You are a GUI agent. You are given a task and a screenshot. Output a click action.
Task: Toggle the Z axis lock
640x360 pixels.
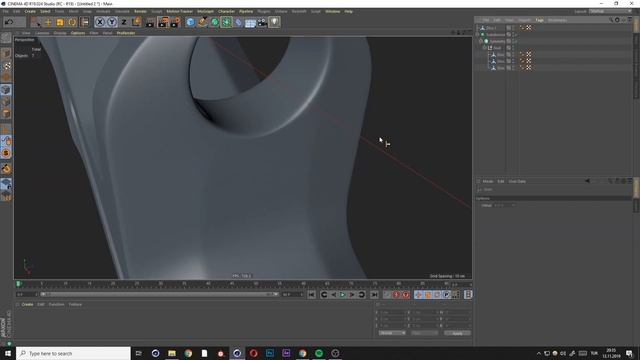click(124, 22)
